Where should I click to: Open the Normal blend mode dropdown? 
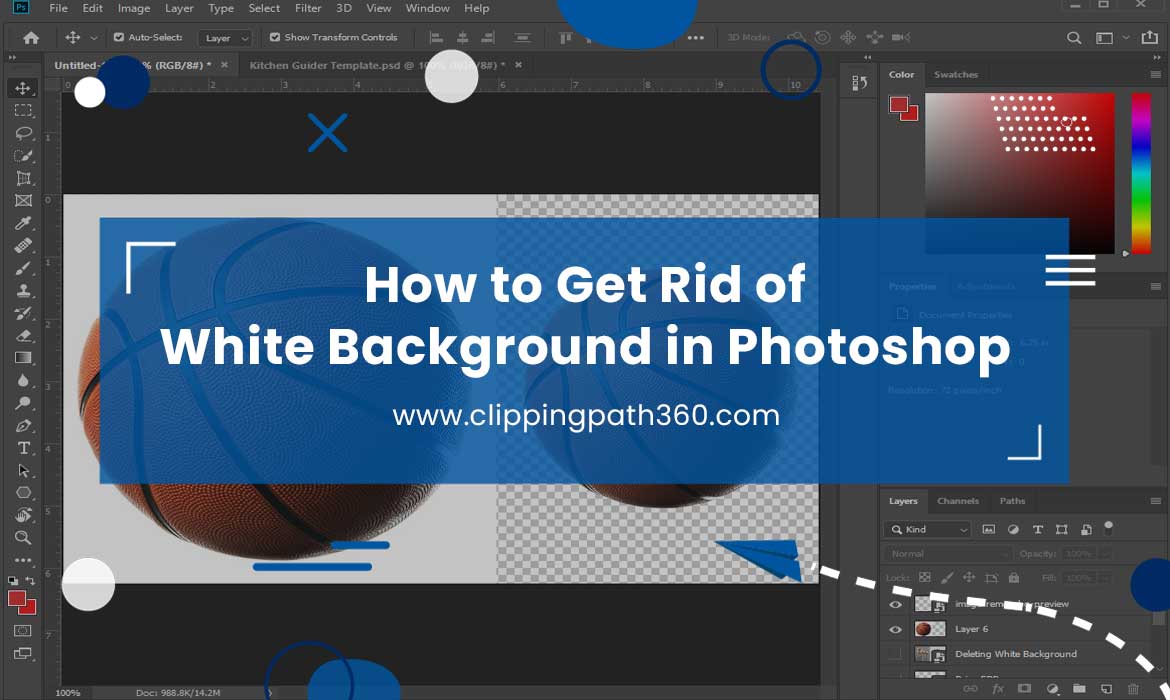tap(948, 554)
